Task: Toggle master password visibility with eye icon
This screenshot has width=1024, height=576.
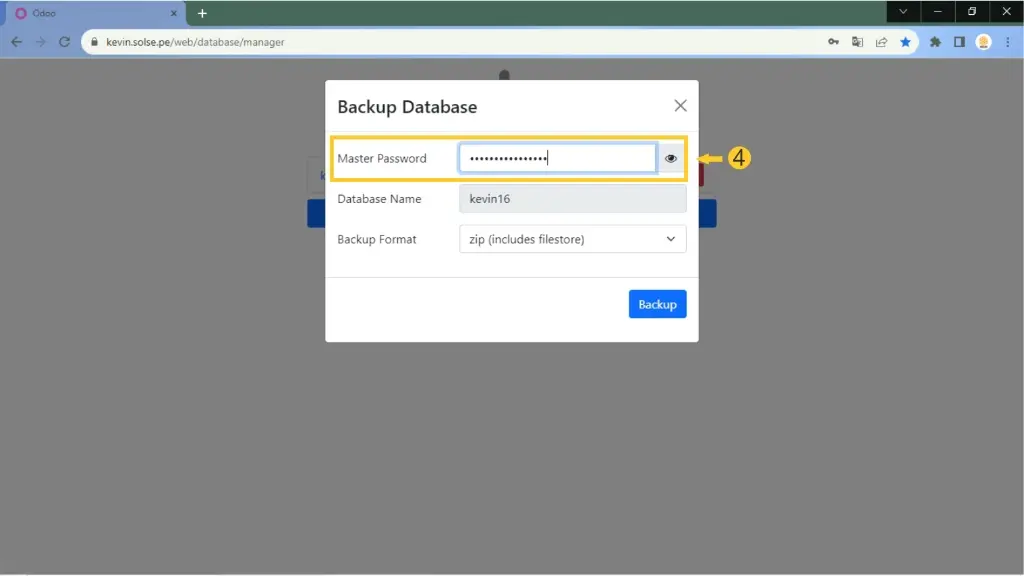Action: tap(671, 158)
